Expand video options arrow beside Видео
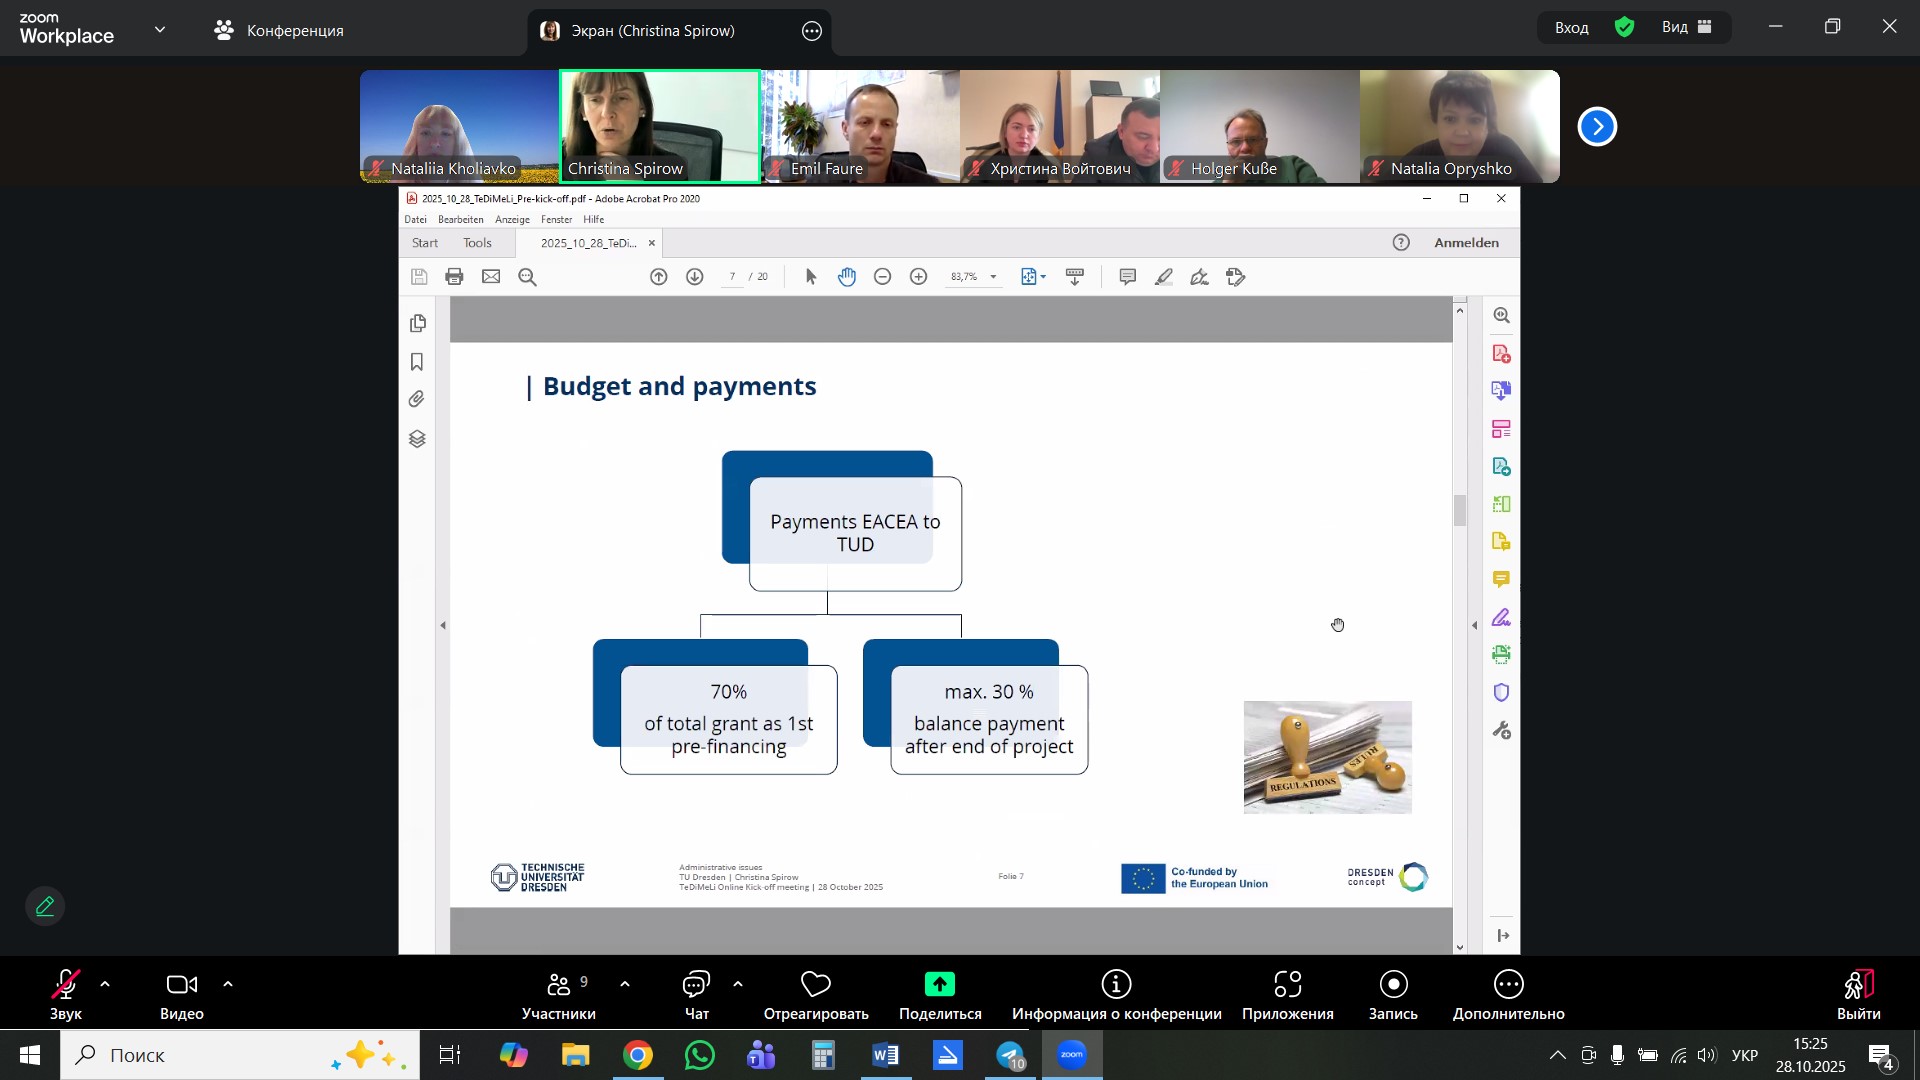Viewport: 1920px width, 1080px height. click(228, 985)
